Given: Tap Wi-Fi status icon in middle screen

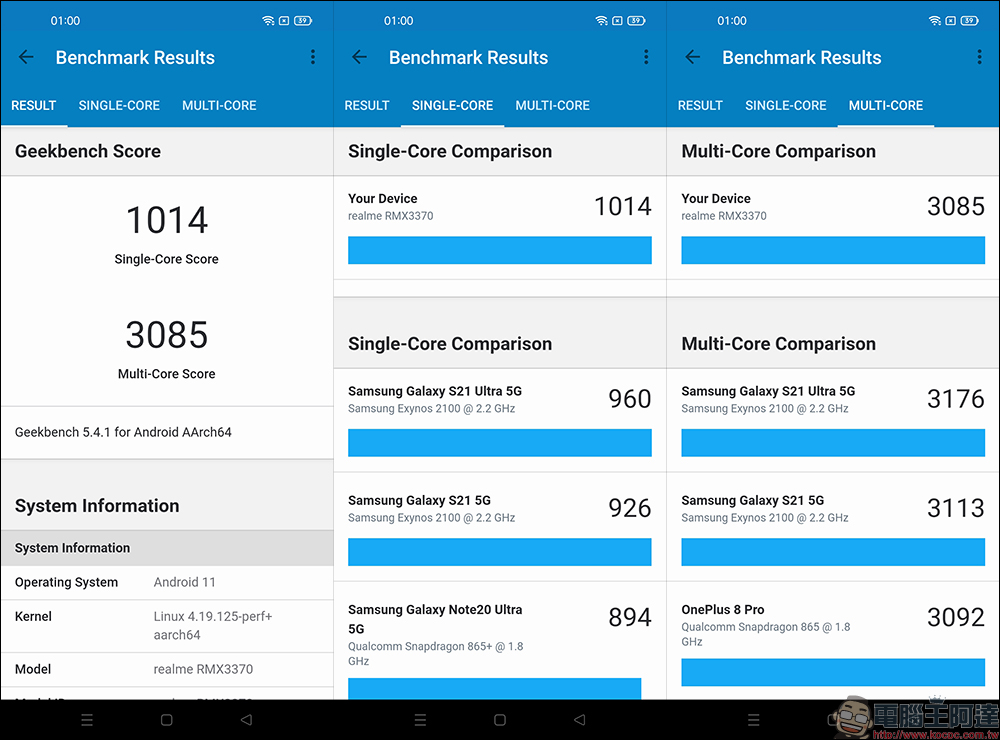Looking at the screenshot, I should tap(601, 20).
